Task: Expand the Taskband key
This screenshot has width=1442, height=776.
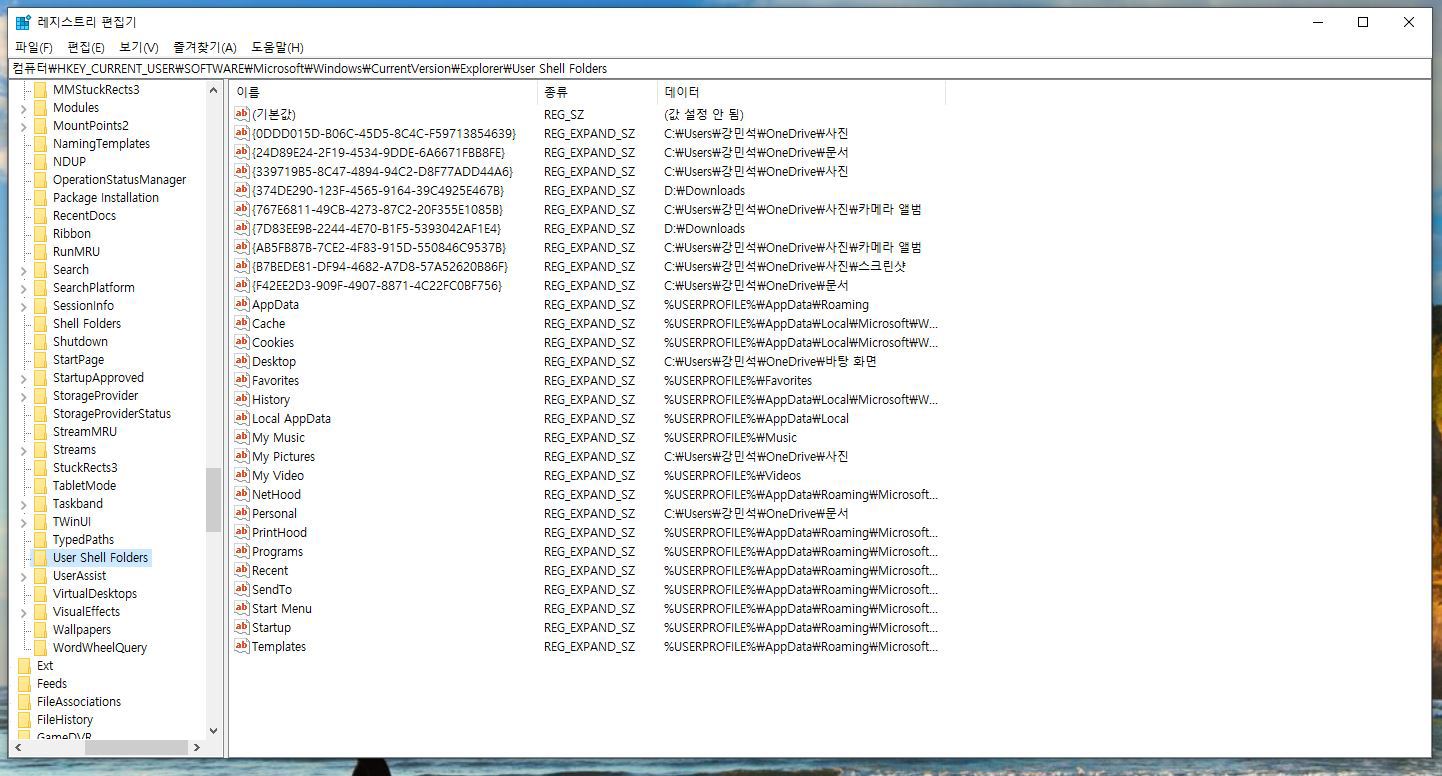Action: (x=24, y=504)
